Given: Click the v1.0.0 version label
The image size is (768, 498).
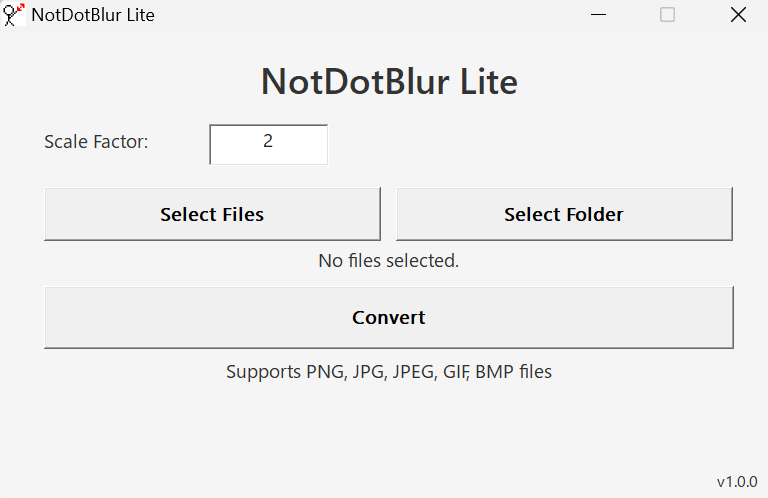Looking at the screenshot, I should coord(737,482).
